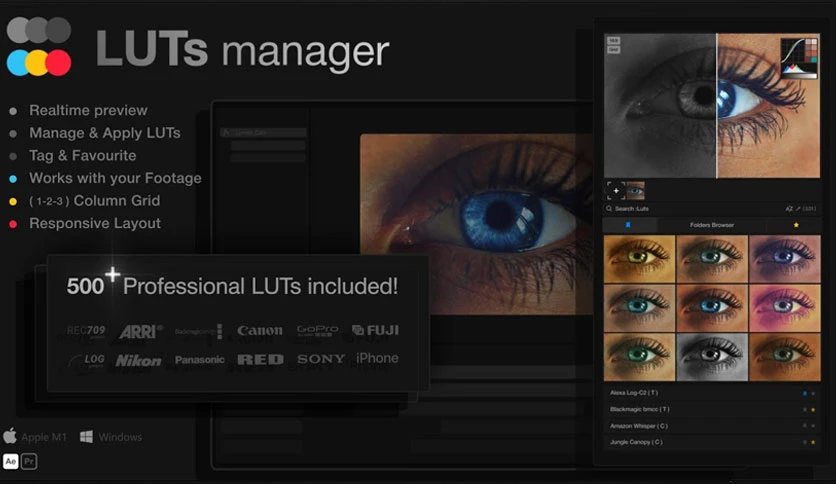Select the green eye LUT thumbnail in the bottom row
The image size is (836, 484).
[x=639, y=357]
